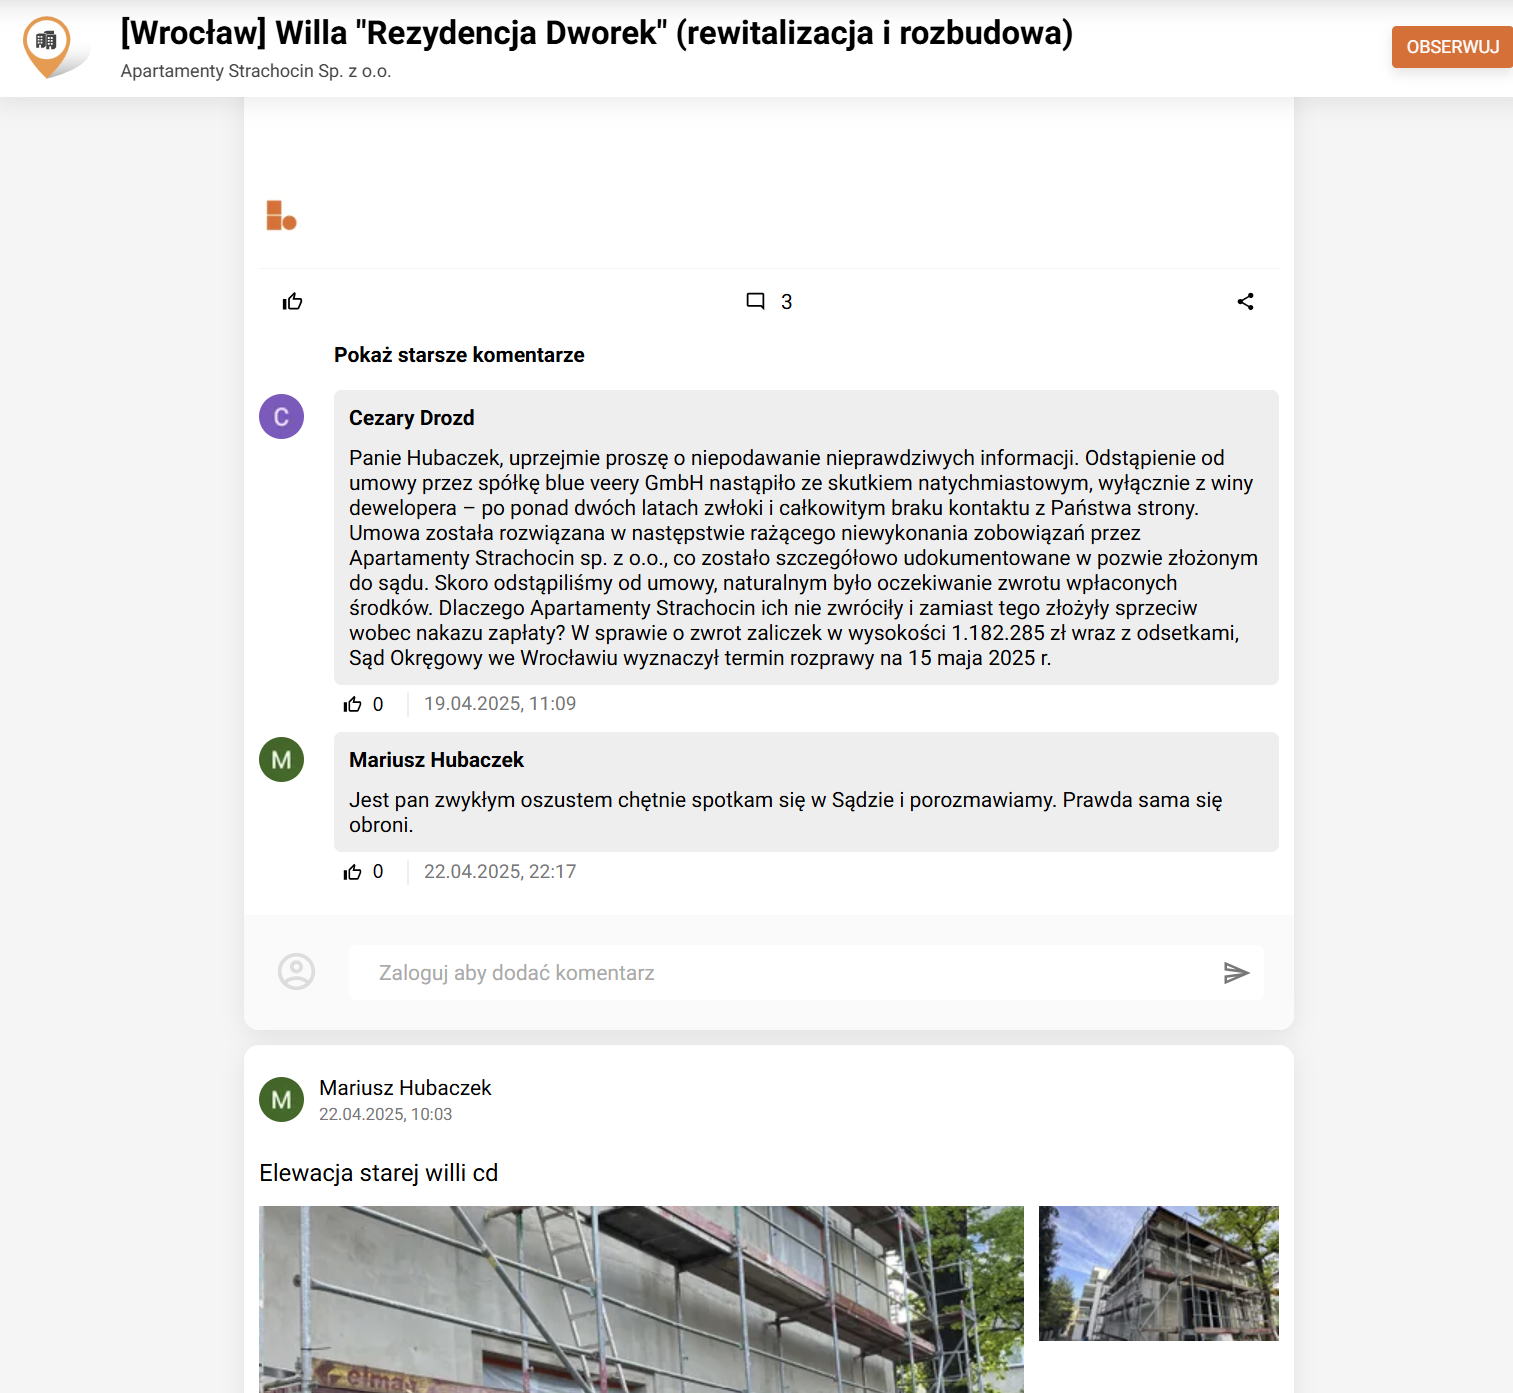The height and width of the screenshot is (1393, 1513).
Task: Open comments via speech bubble icon
Action: pos(756,302)
